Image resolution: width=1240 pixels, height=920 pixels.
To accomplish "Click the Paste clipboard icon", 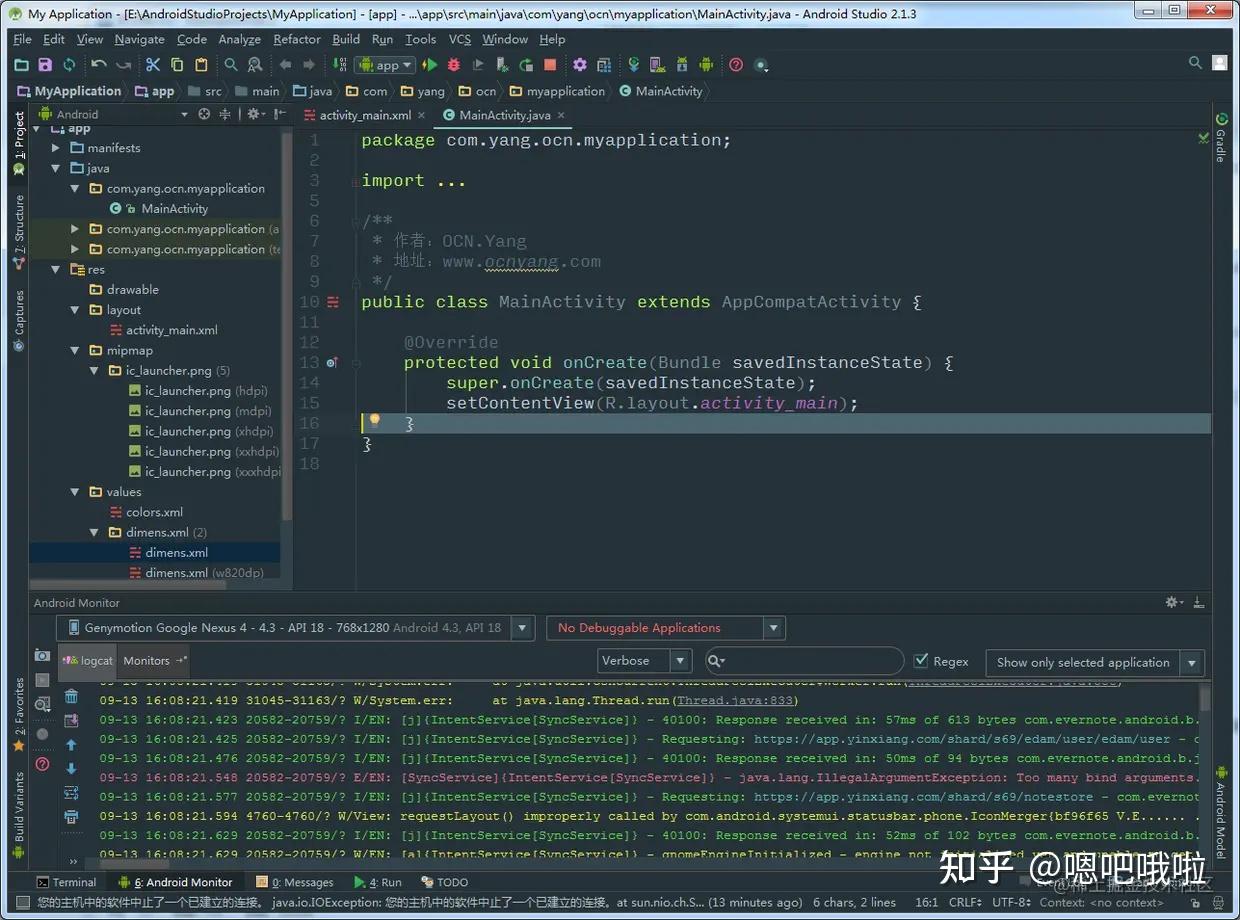I will 201,65.
